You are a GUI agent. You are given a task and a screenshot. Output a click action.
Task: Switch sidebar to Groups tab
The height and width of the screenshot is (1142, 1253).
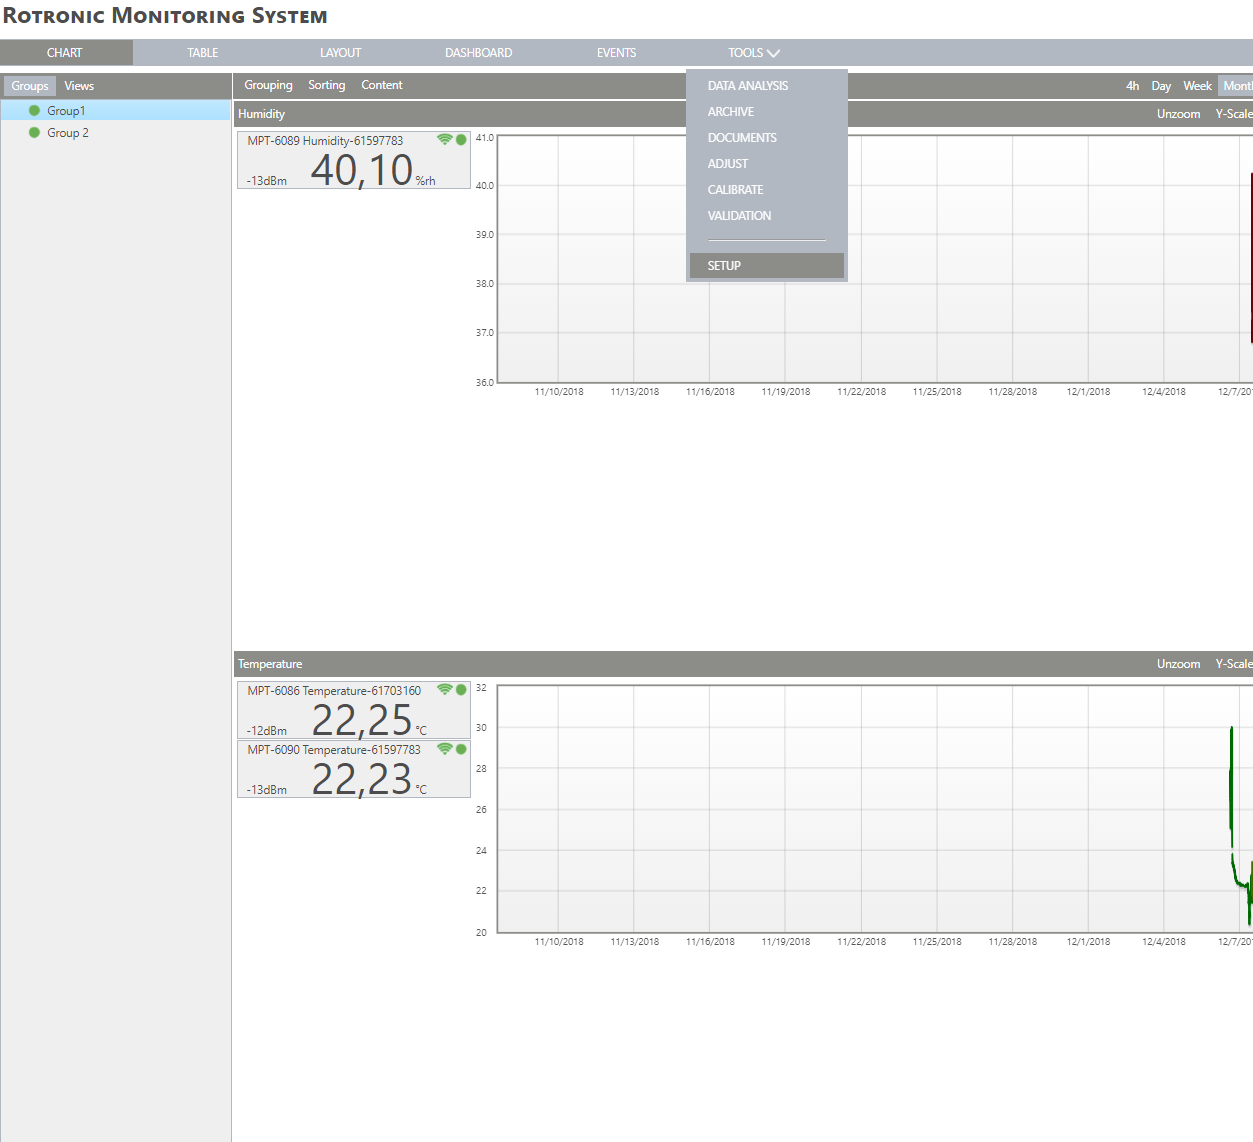pyautogui.click(x=30, y=86)
